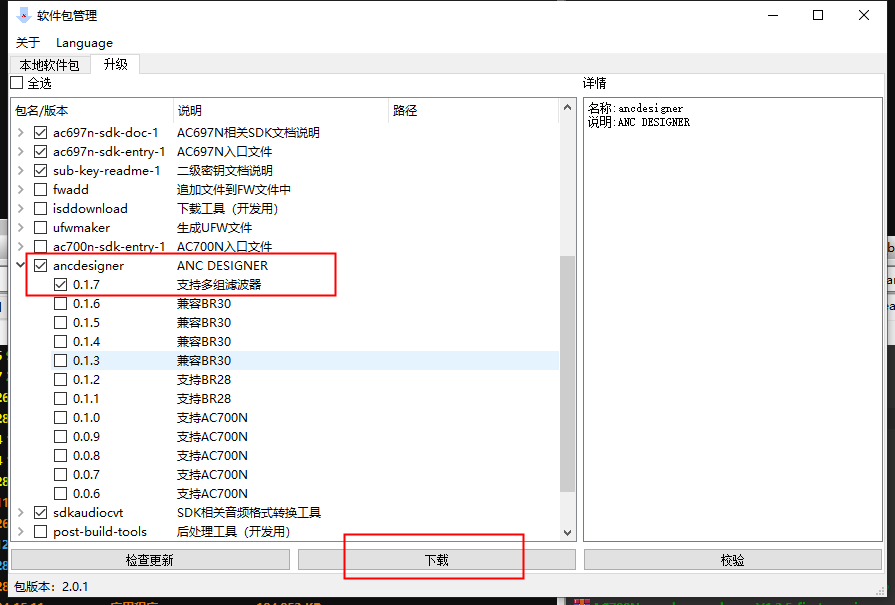The width and height of the screenshot is (895, 605).
Task: Expand the isddownload tree node
Action: [x=21, y=208]
